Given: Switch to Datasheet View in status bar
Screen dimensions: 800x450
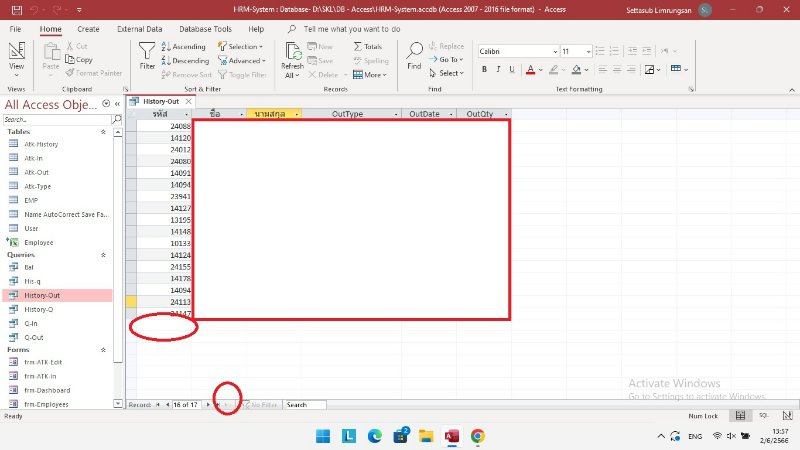Looking at the screenshot, I should tap(740, 415).
